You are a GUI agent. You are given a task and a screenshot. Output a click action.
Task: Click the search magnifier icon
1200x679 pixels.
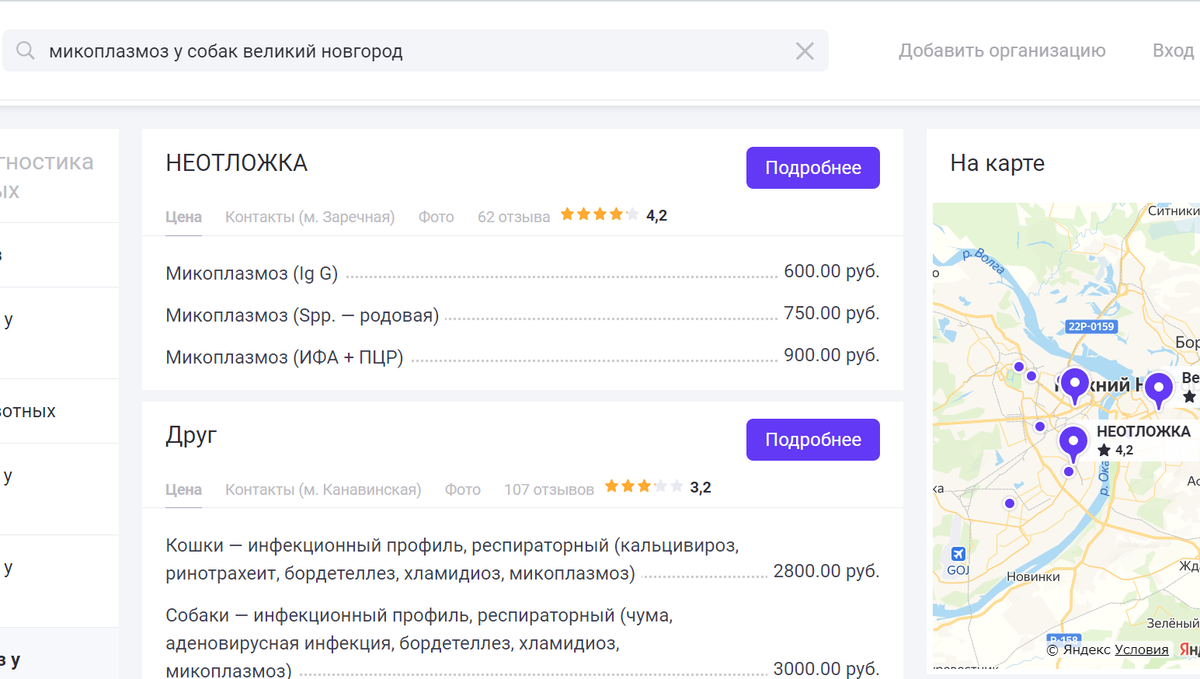25,50
